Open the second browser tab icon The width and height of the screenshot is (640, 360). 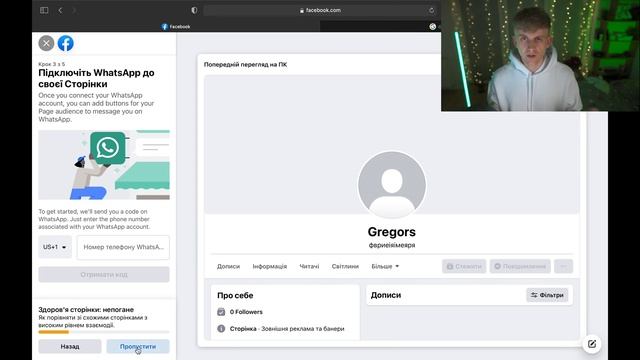point(433,27)
